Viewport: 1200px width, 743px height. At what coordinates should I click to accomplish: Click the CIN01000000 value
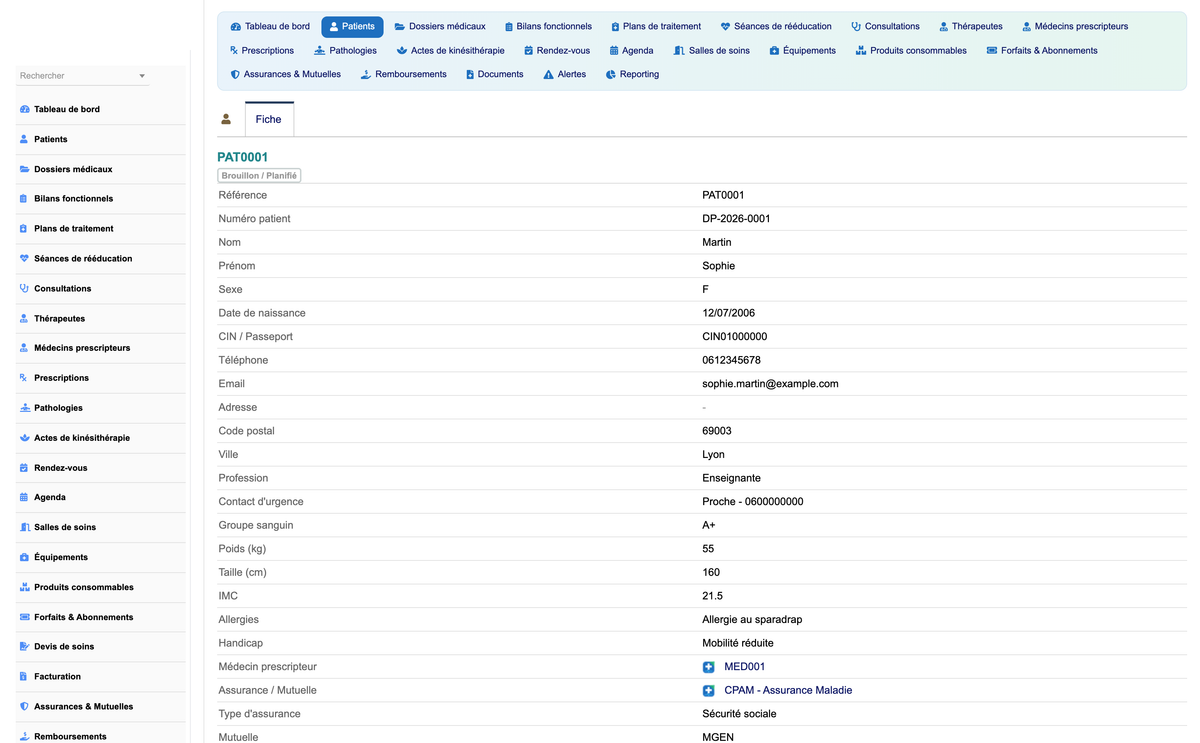735,337
